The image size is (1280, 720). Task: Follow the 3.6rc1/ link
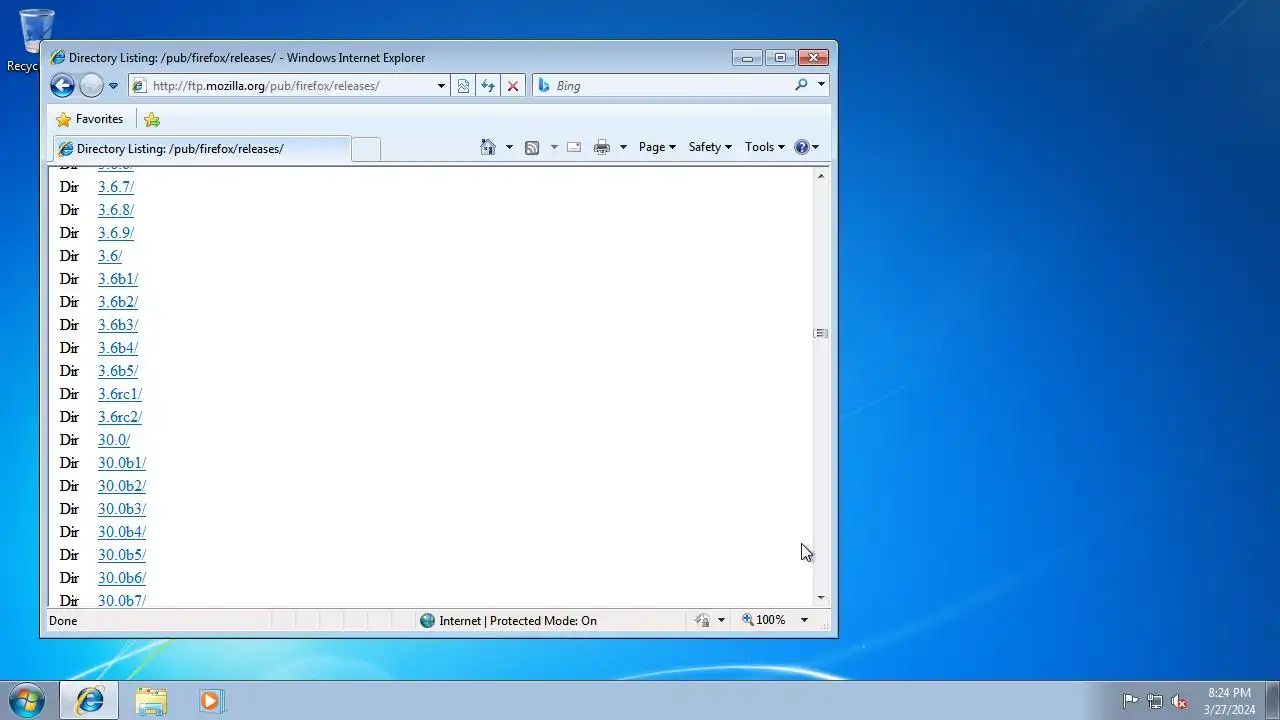click(x=120, y=394)
